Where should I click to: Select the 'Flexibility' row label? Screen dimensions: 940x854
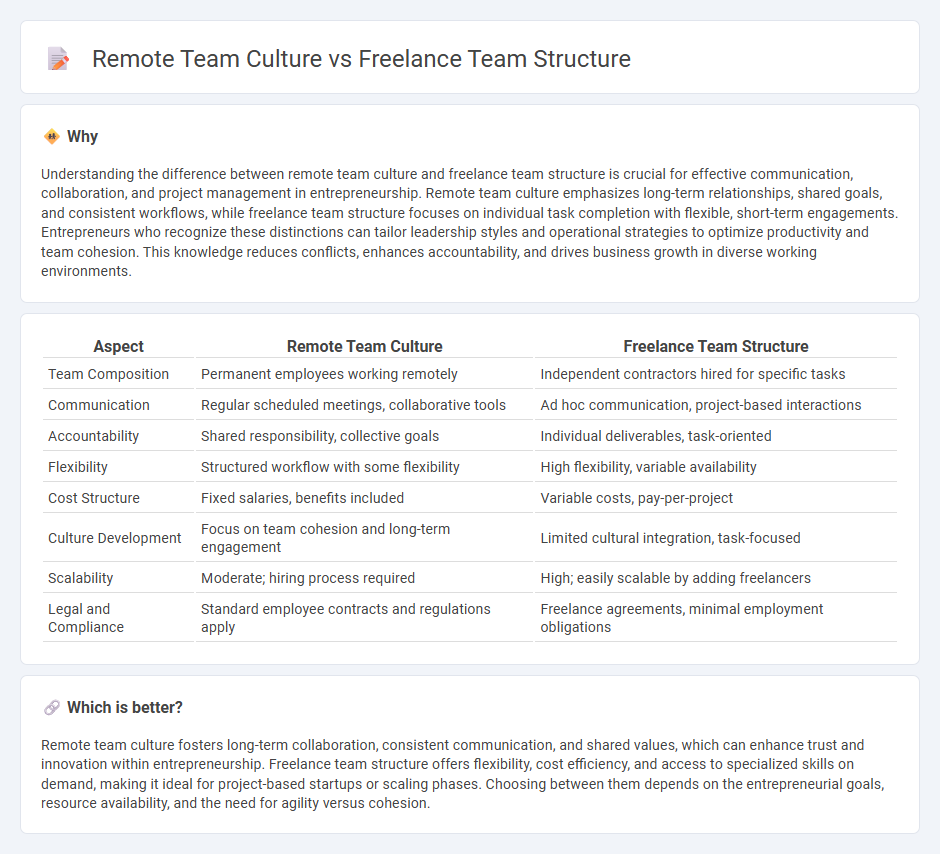click(x=78, y=467)
